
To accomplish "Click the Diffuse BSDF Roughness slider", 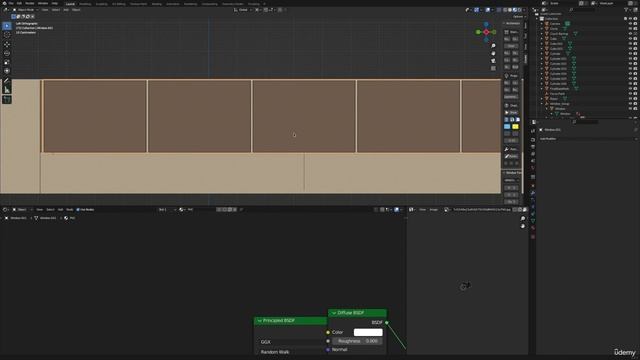I will pyautogui.click(x=358, y=341).
